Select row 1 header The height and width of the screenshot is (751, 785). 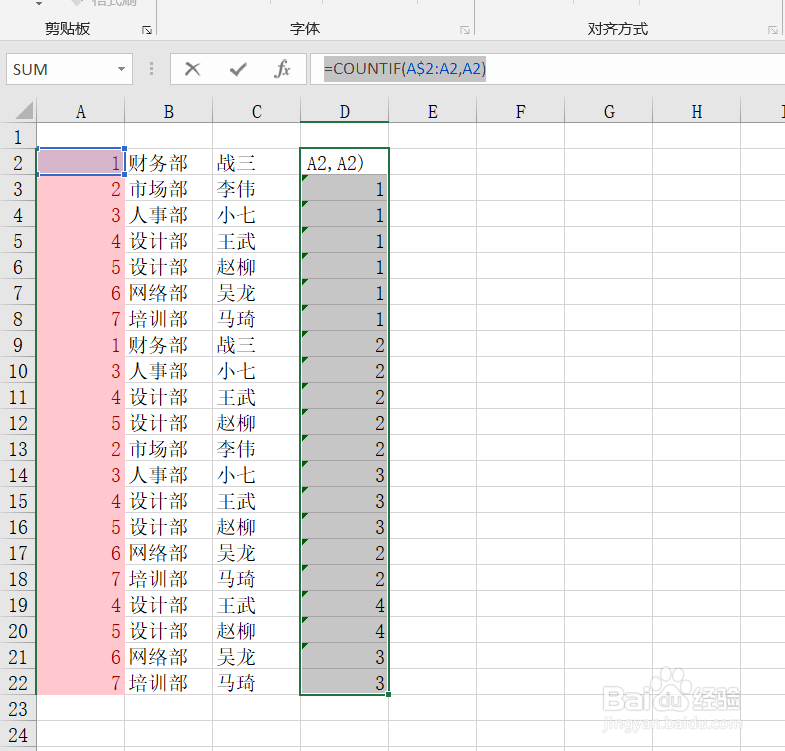click(18, 136)
